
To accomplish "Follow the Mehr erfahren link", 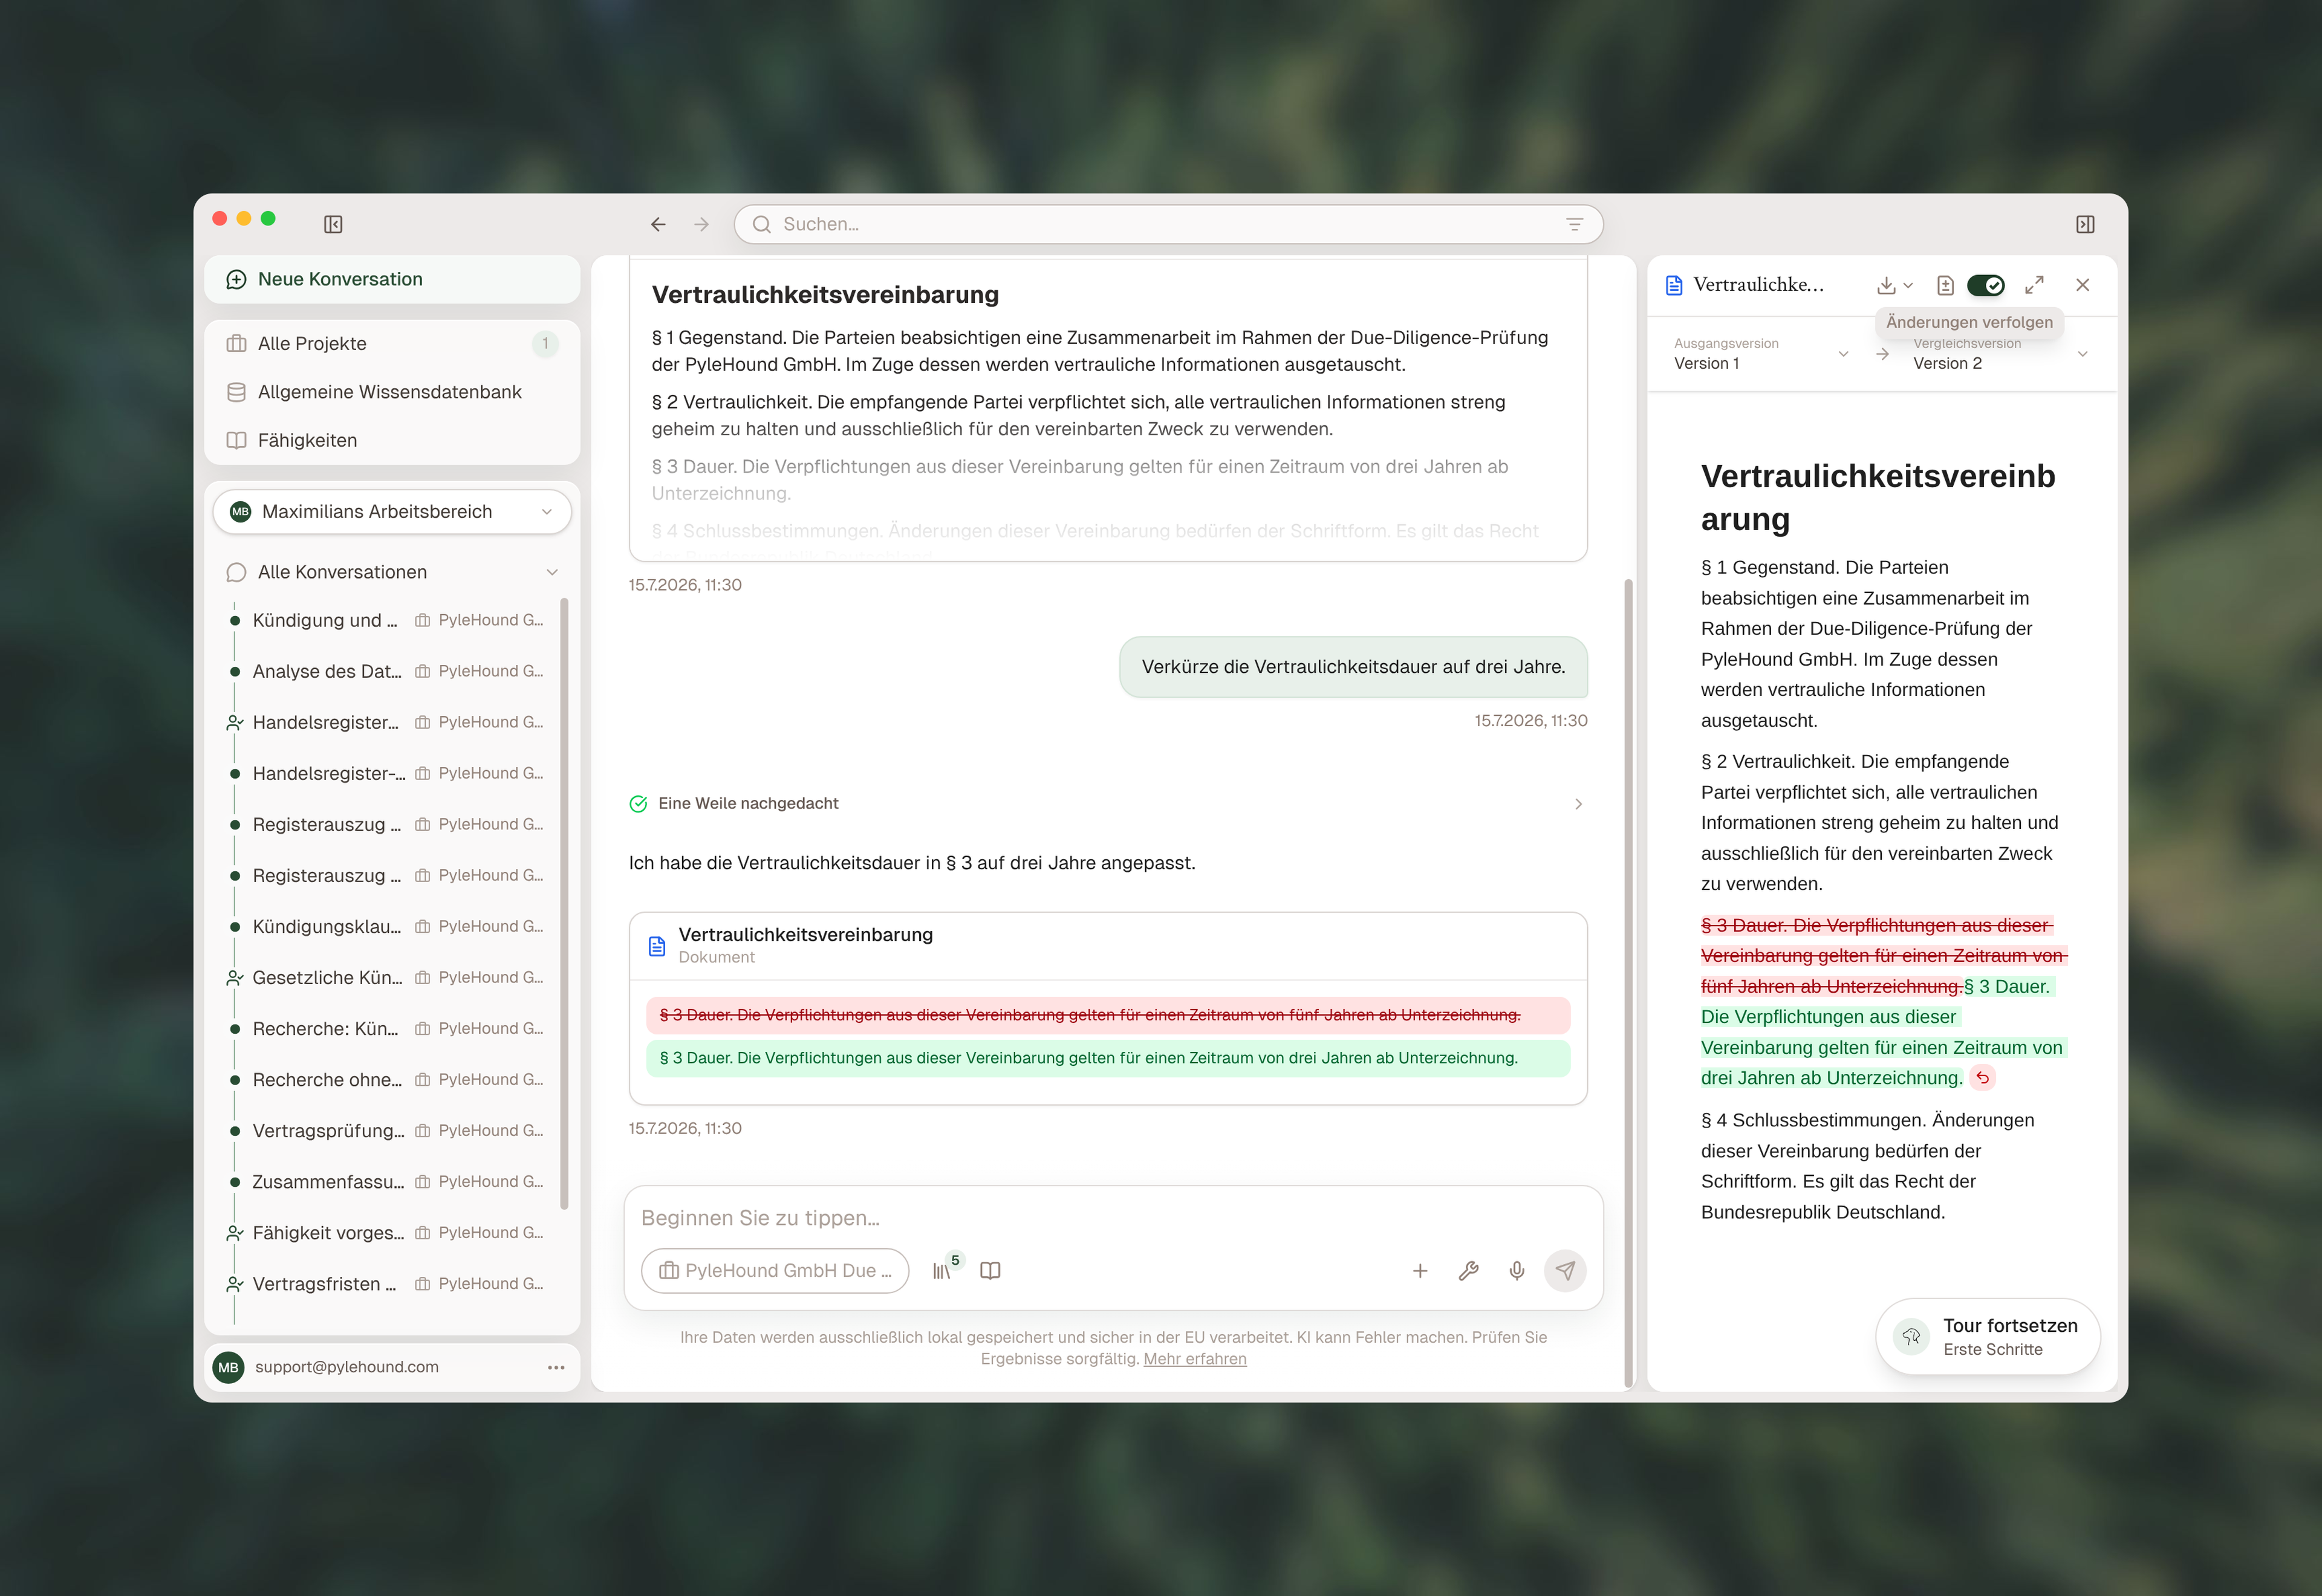I will (1194, 1359).
